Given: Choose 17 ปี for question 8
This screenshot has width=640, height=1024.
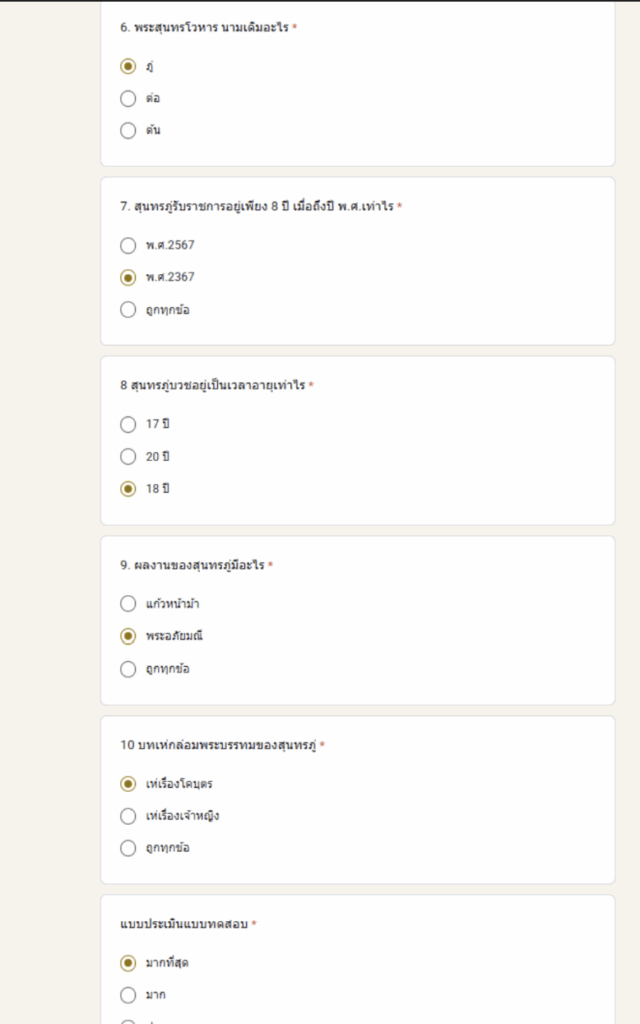Looking at the screenshot, I should coord(128,424).
